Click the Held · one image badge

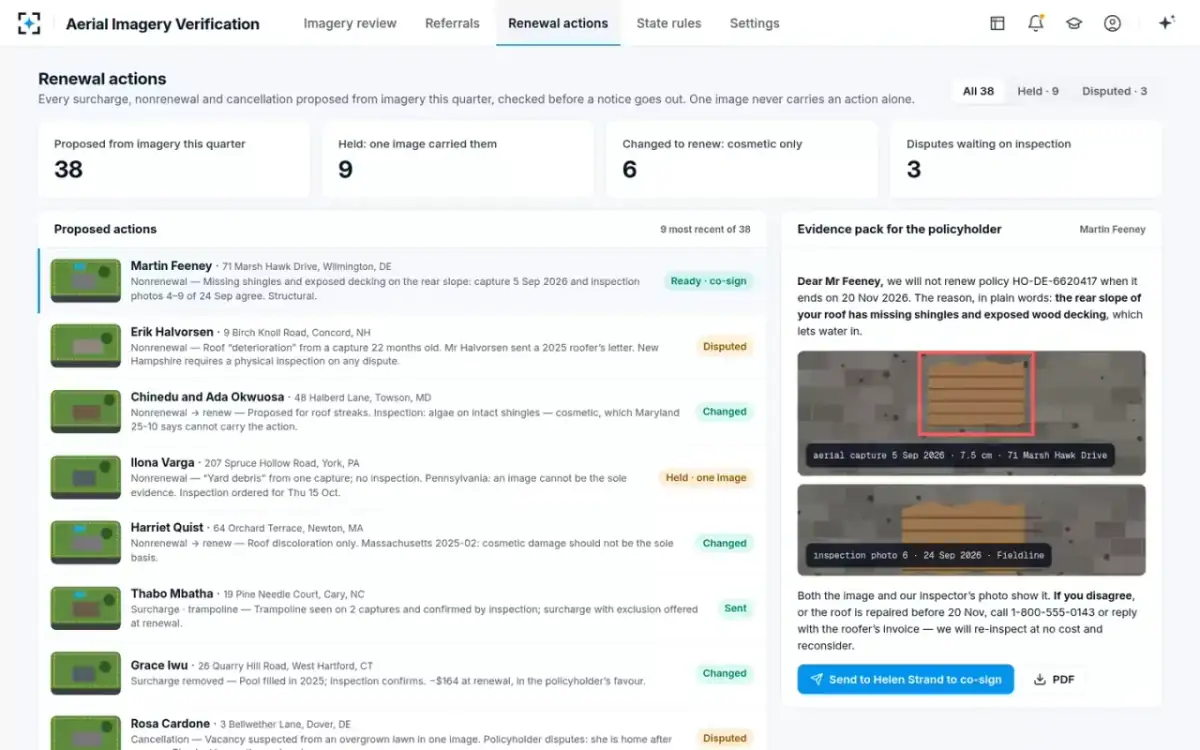coord(706,478)
